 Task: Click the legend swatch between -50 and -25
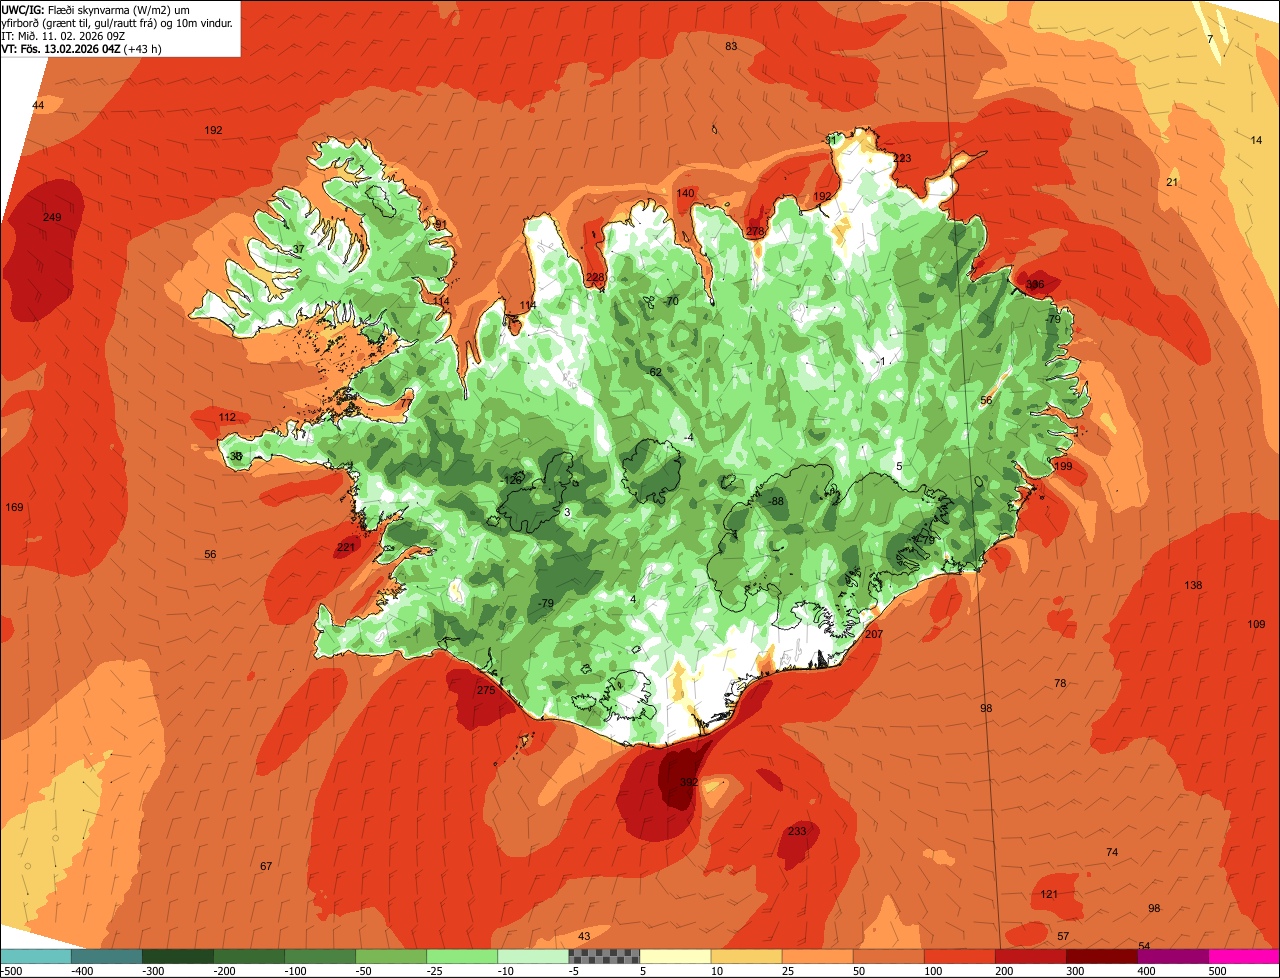(391, 957)
